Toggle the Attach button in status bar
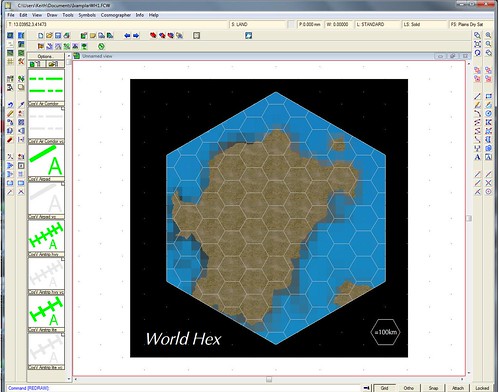This screenshot has height=392, width=499. pyautogui.click(x=458, y=388)
